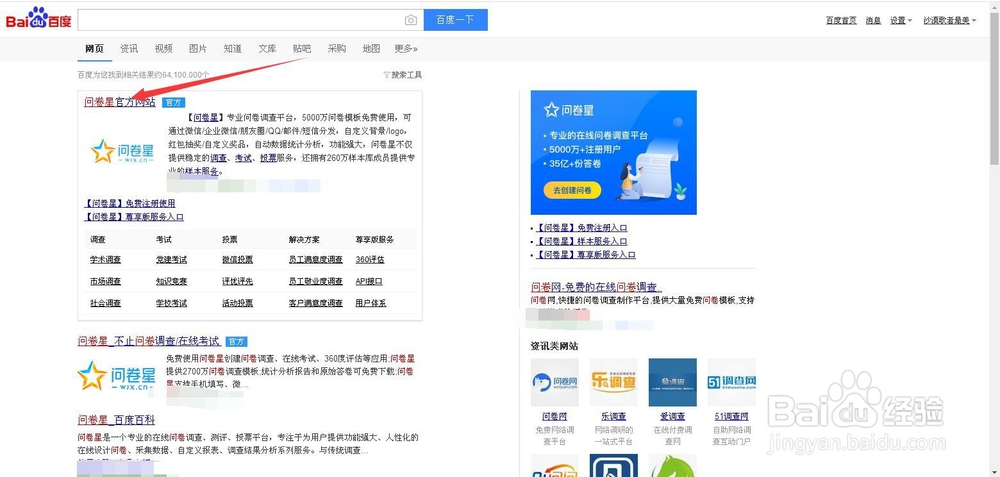The width and height of the screenshot is (1000, 477).
Task: Click 问卷星 logo in second result
Action: coord(117,376)
